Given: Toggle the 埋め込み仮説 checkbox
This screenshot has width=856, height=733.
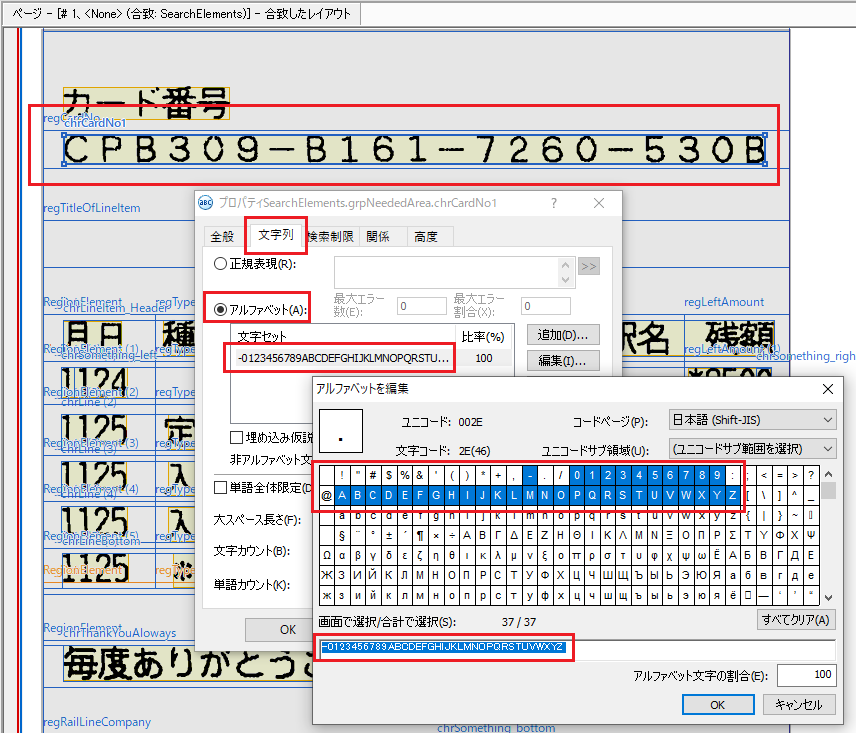Looking at the screenshot, I should click(236, 437).
